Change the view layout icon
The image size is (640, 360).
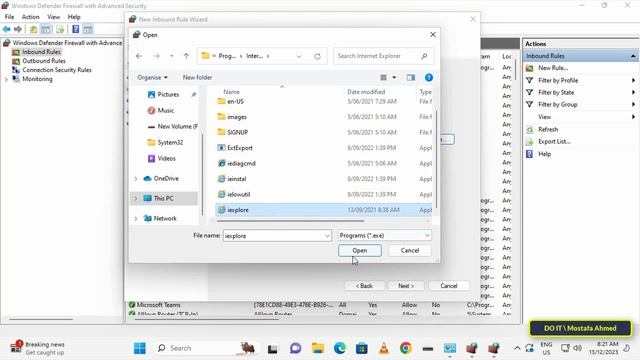[x=383, y=77]
